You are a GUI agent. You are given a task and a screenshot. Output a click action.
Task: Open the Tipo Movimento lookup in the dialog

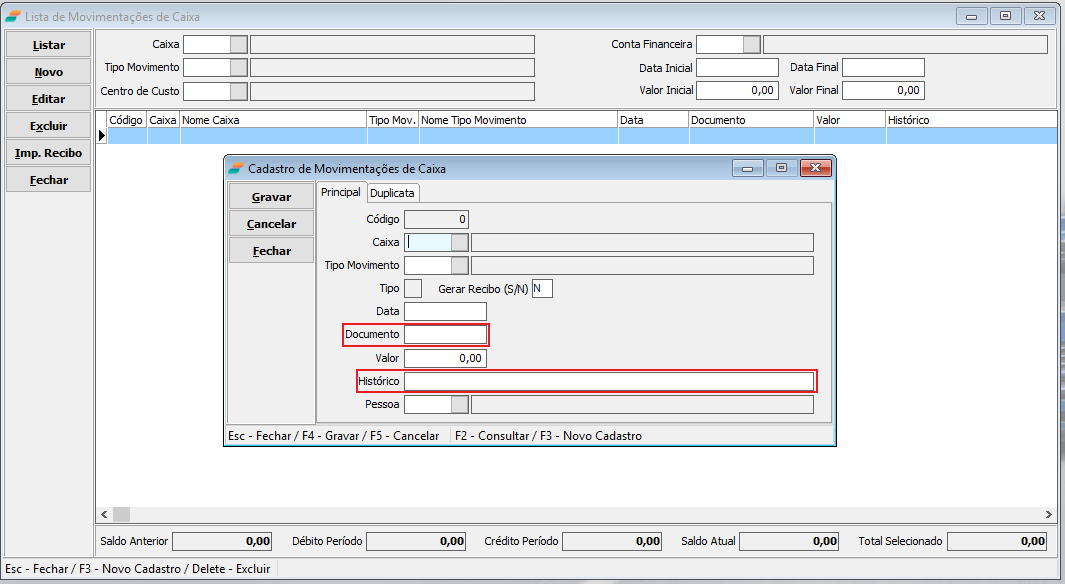pos(460,265)
